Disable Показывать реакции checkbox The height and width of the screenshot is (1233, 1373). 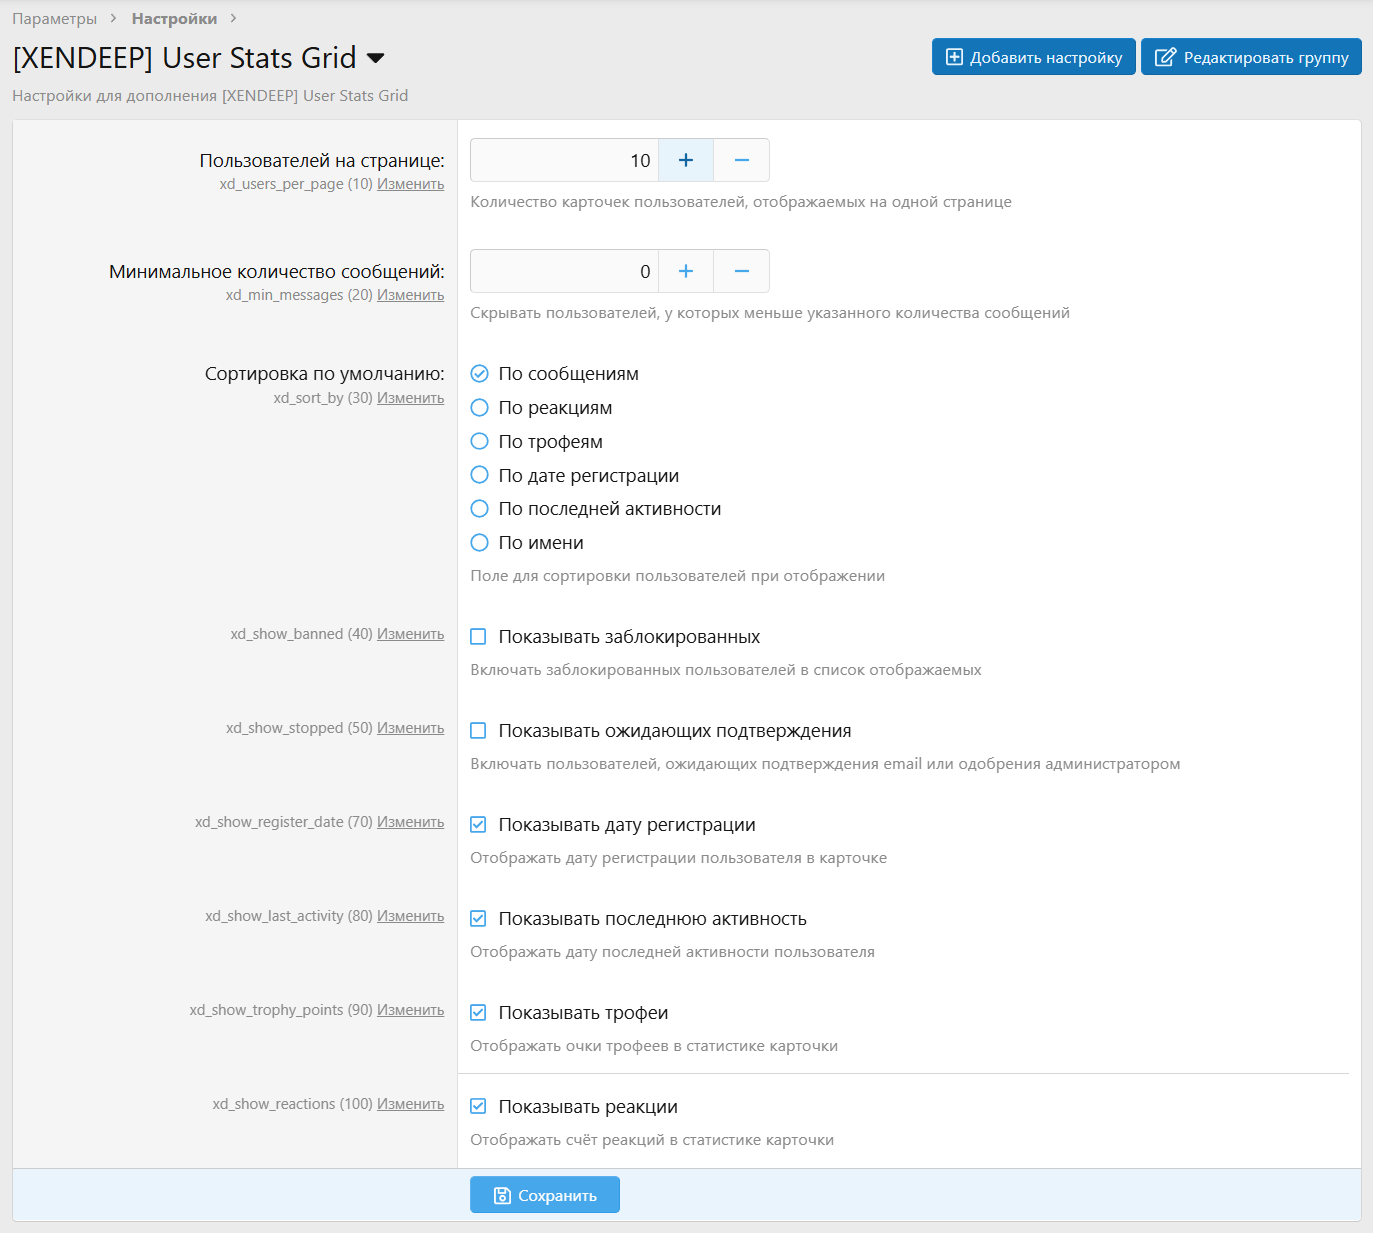tap(479, 1107)
